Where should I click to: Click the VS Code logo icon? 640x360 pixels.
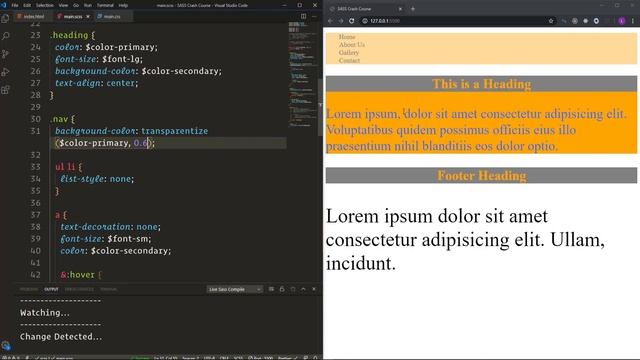pos(4,5)
